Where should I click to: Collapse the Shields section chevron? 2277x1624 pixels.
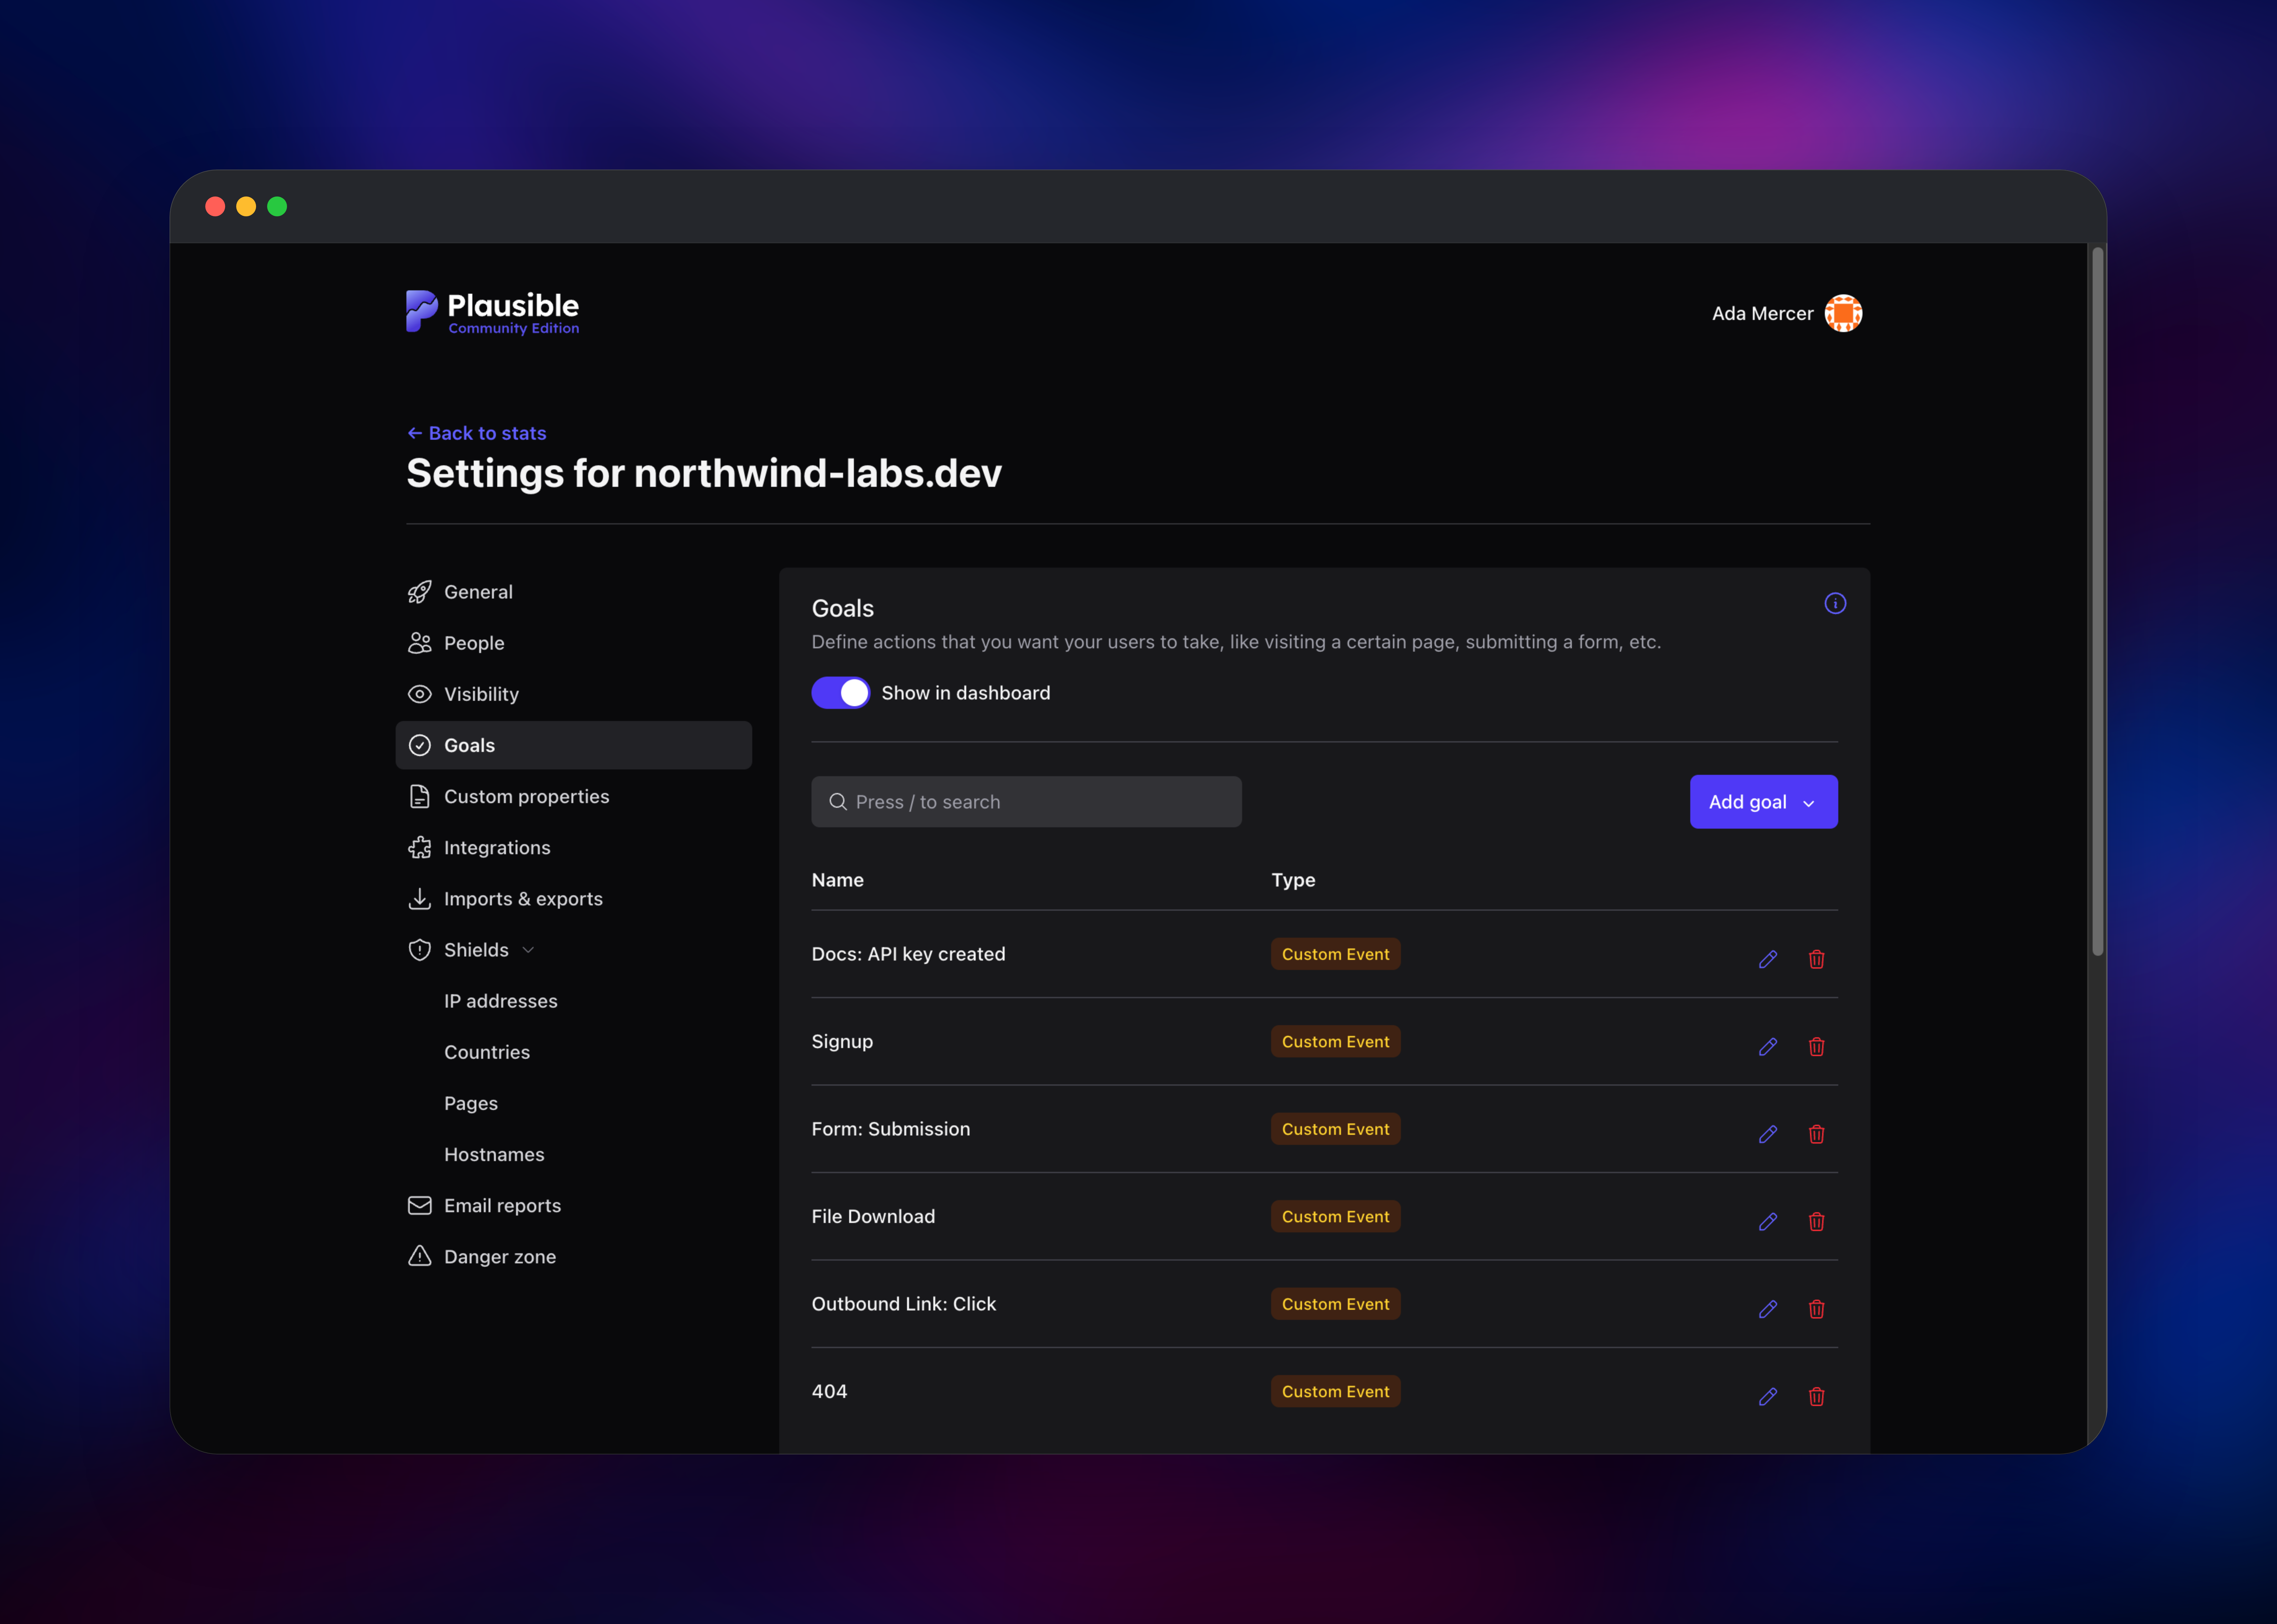528,950
